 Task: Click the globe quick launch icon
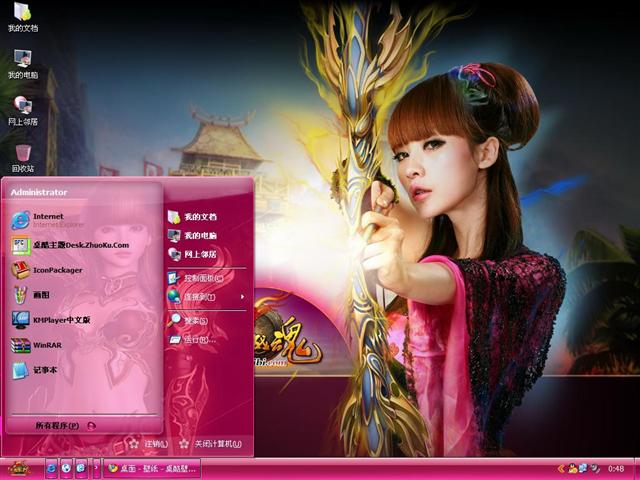(66, 469)
